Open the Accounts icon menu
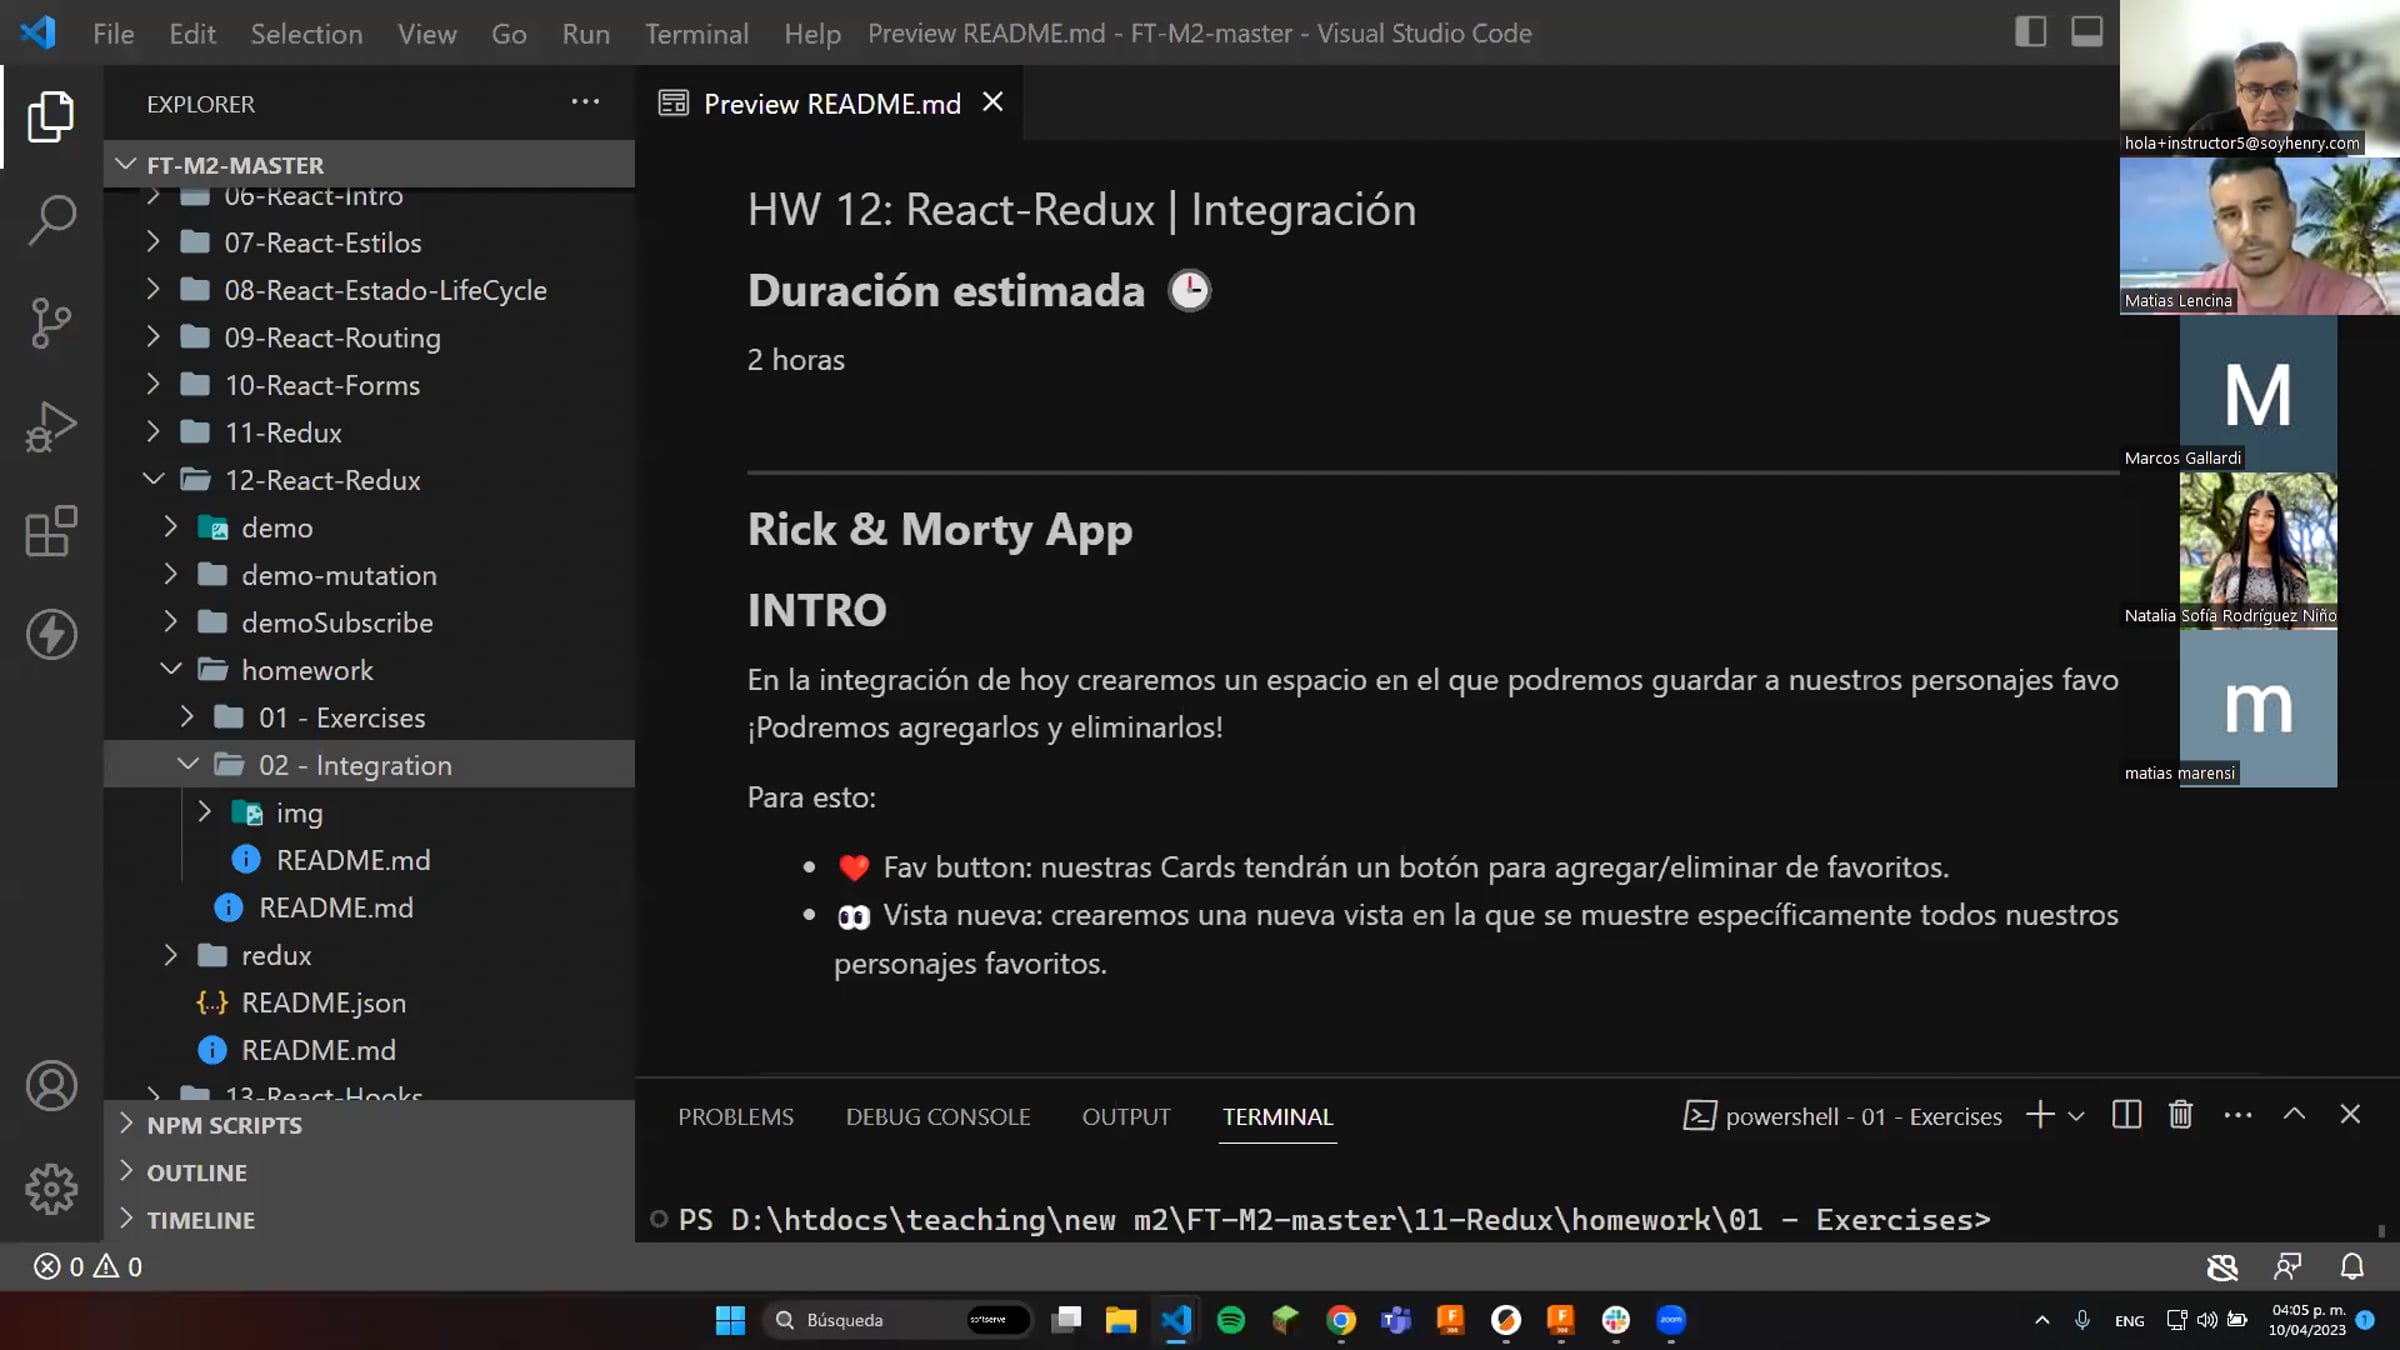 pos(51,1086)
